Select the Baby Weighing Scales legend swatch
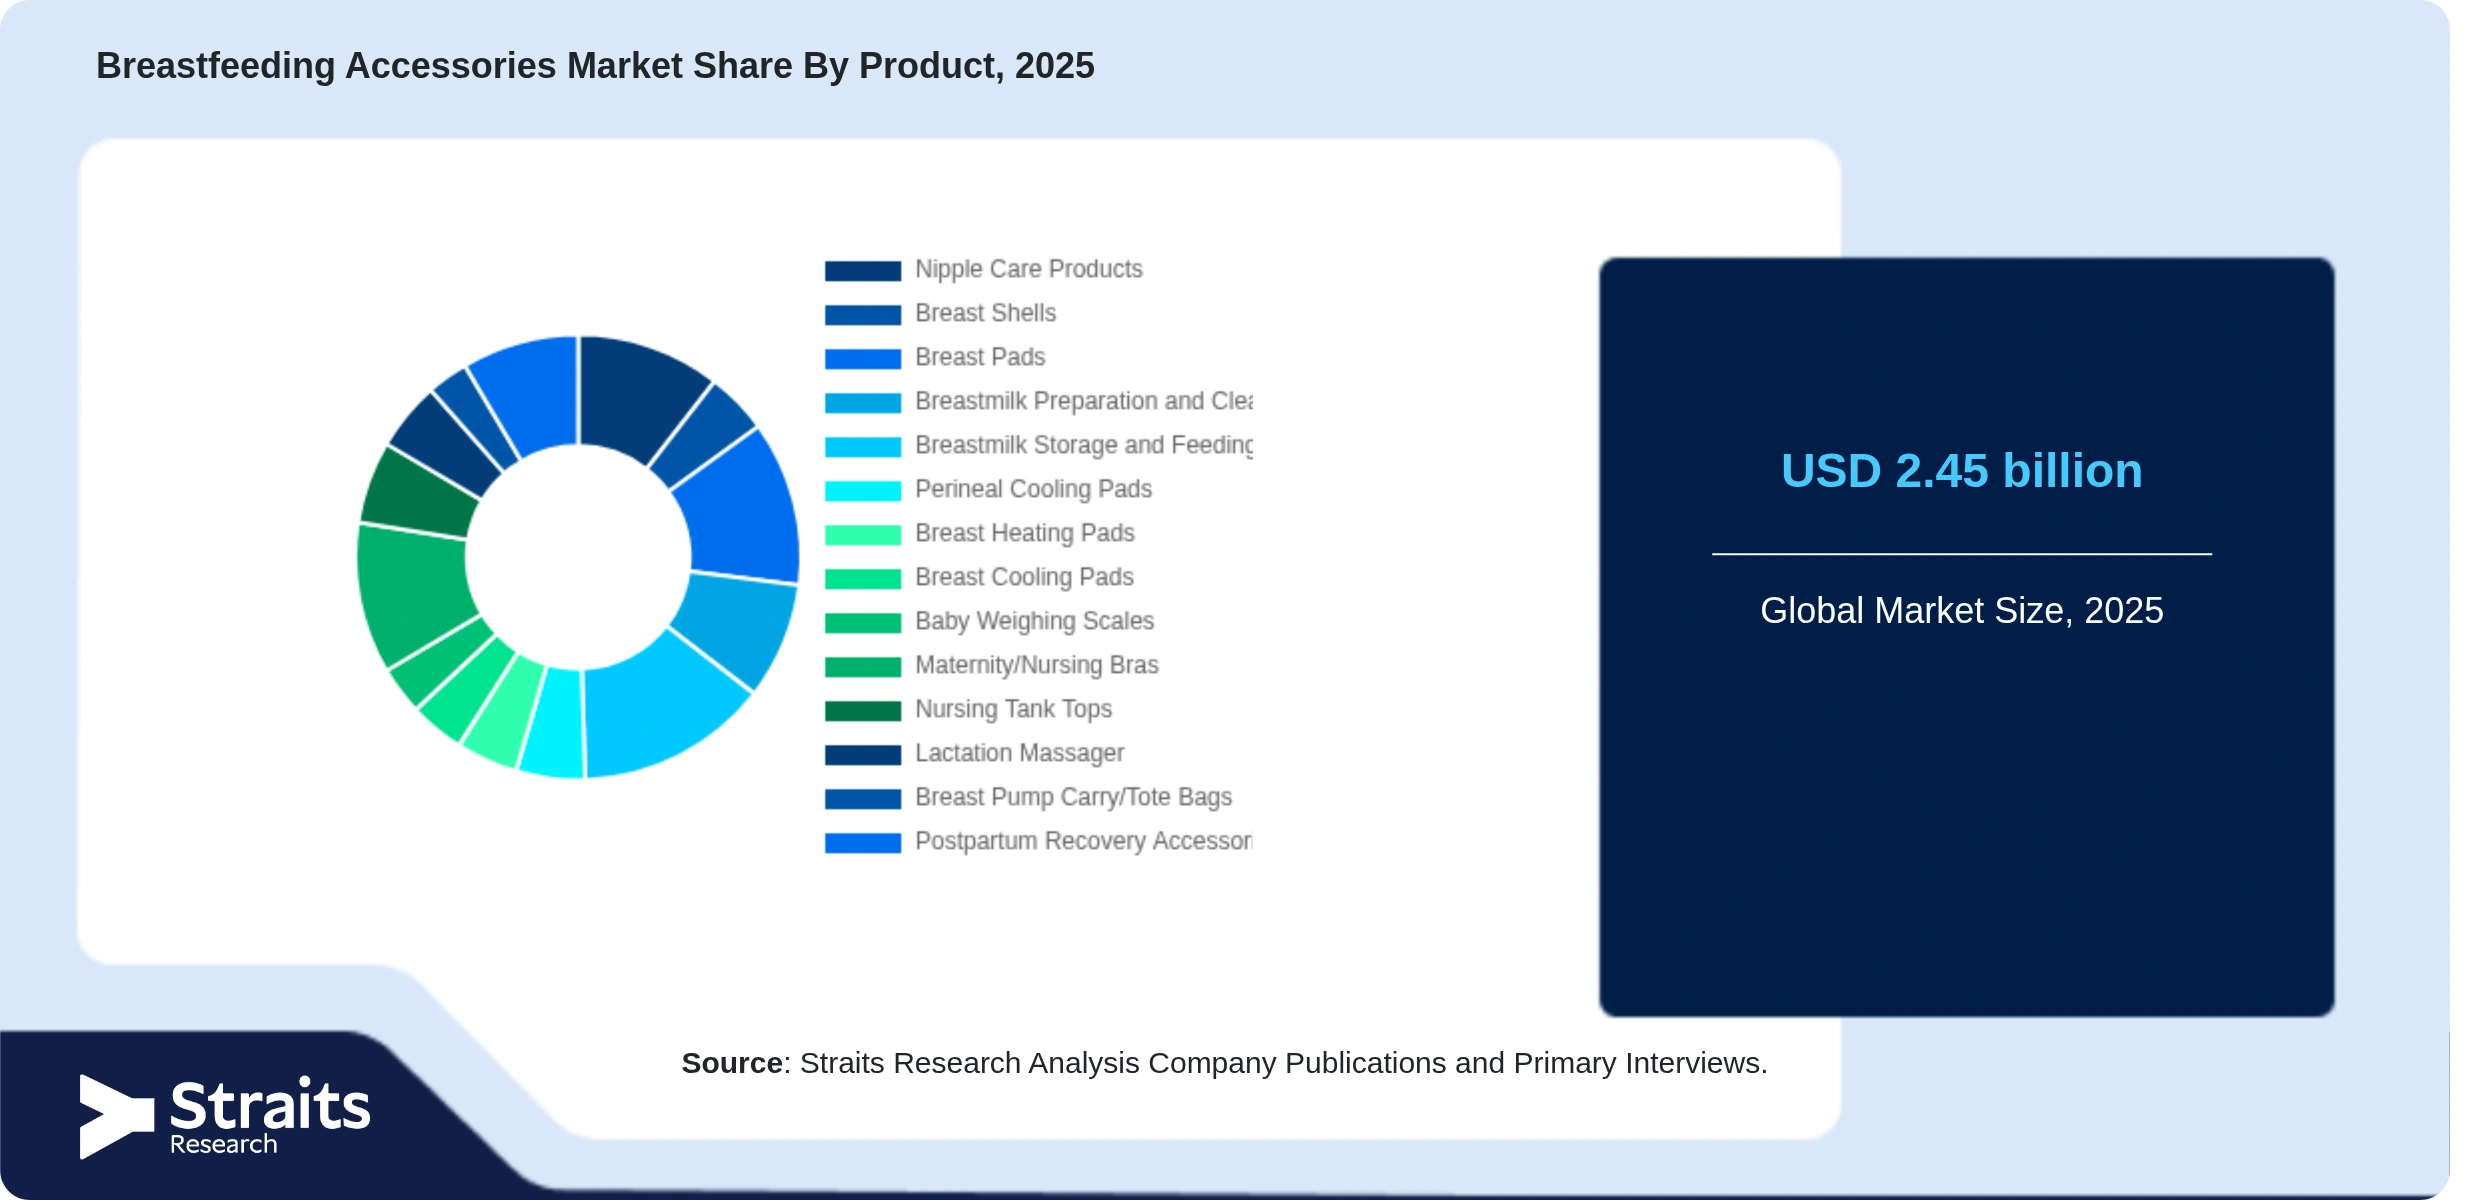2480x1200 pixels. click(863, 622)
